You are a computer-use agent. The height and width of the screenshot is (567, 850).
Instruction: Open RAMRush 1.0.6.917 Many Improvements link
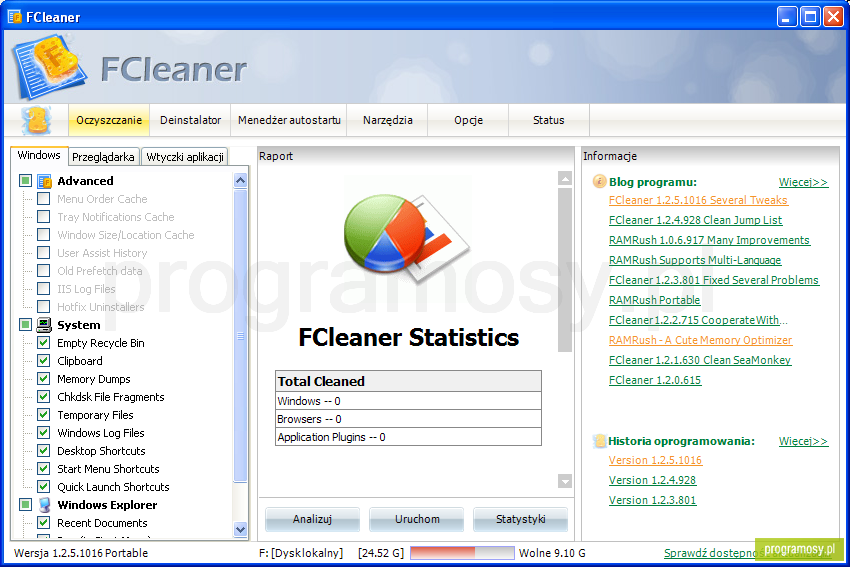[709, 240]
